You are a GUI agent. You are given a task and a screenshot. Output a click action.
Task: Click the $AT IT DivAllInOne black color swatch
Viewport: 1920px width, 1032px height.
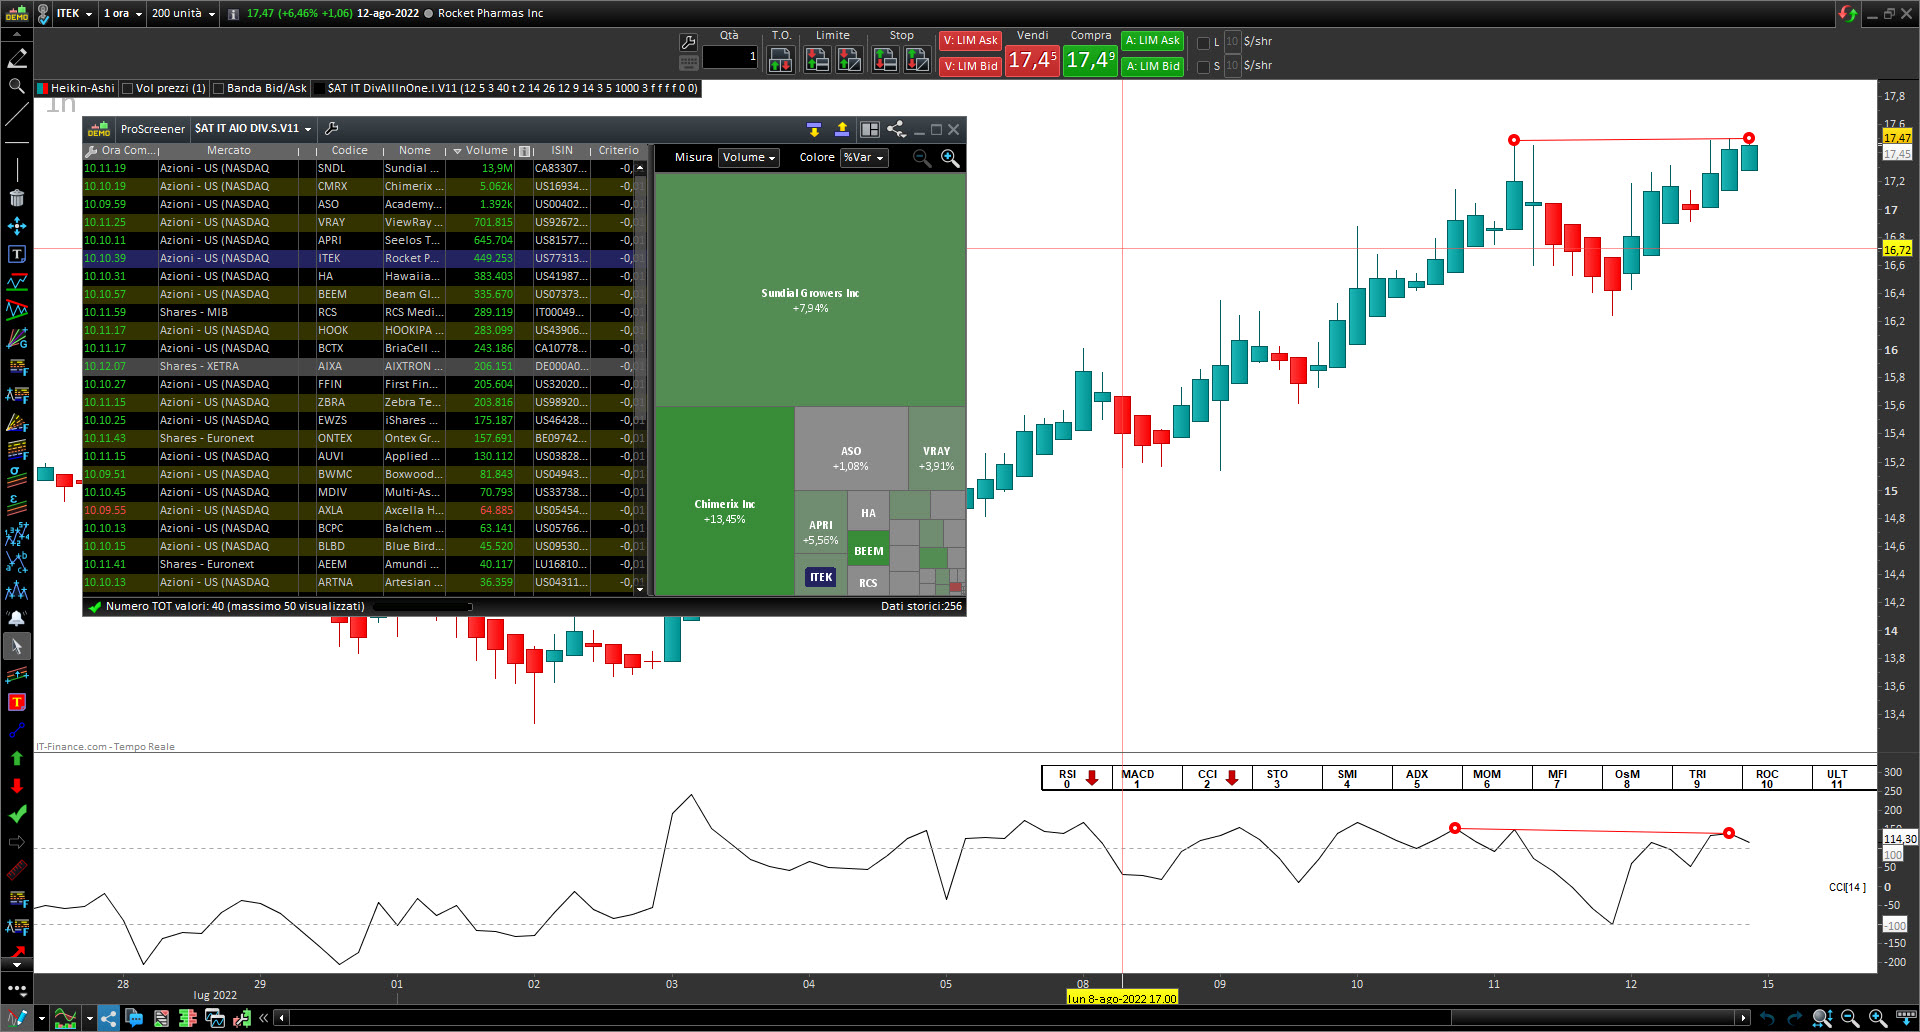point(319,88)
